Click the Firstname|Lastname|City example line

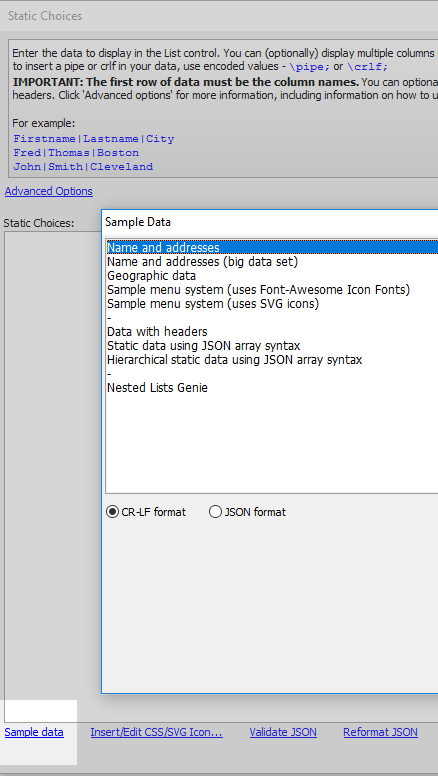(x=94, y=139)
